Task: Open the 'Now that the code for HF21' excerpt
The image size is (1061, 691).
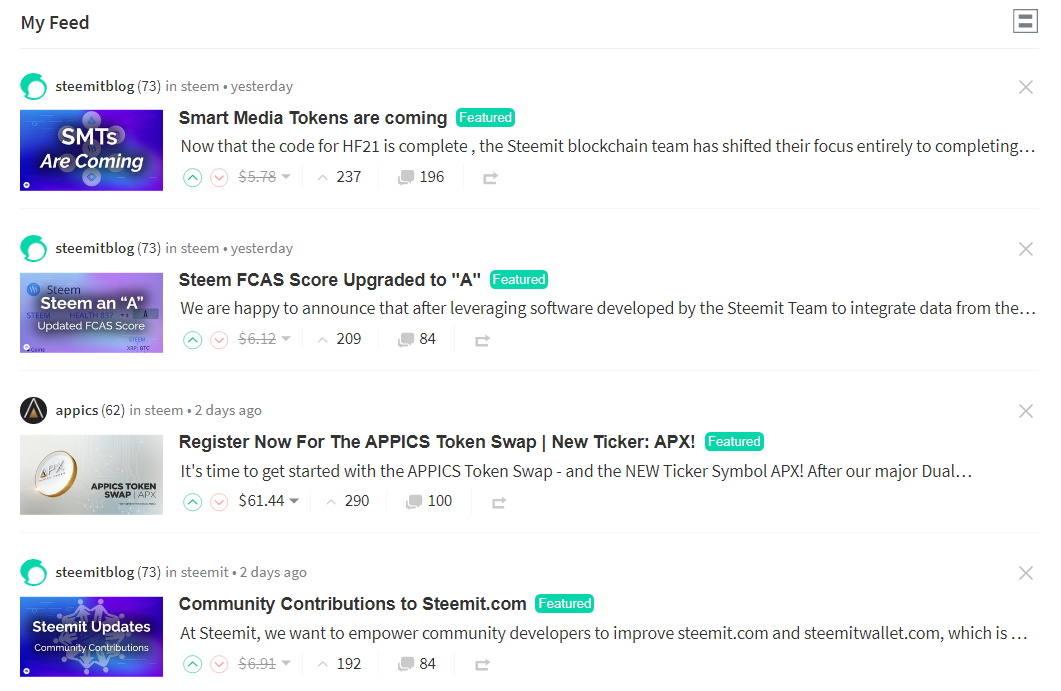Action: (608, 146)
